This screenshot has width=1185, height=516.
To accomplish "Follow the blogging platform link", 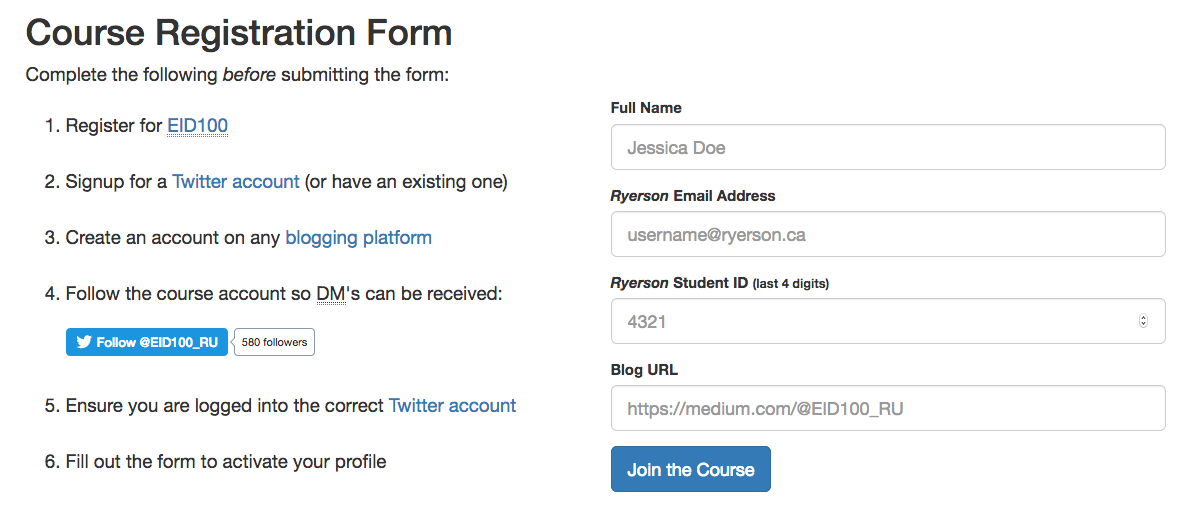I will (358, 238).
